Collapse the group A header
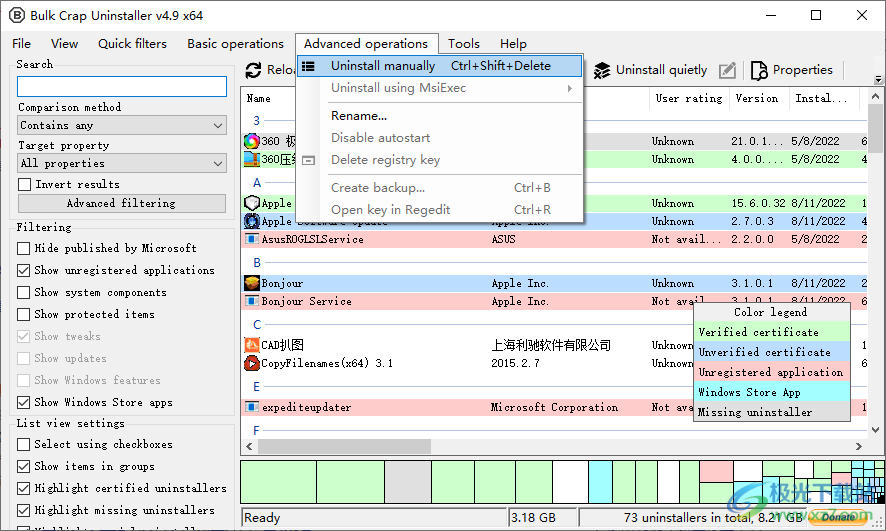This screenshot has height=531, width=886. coord(257,183)
